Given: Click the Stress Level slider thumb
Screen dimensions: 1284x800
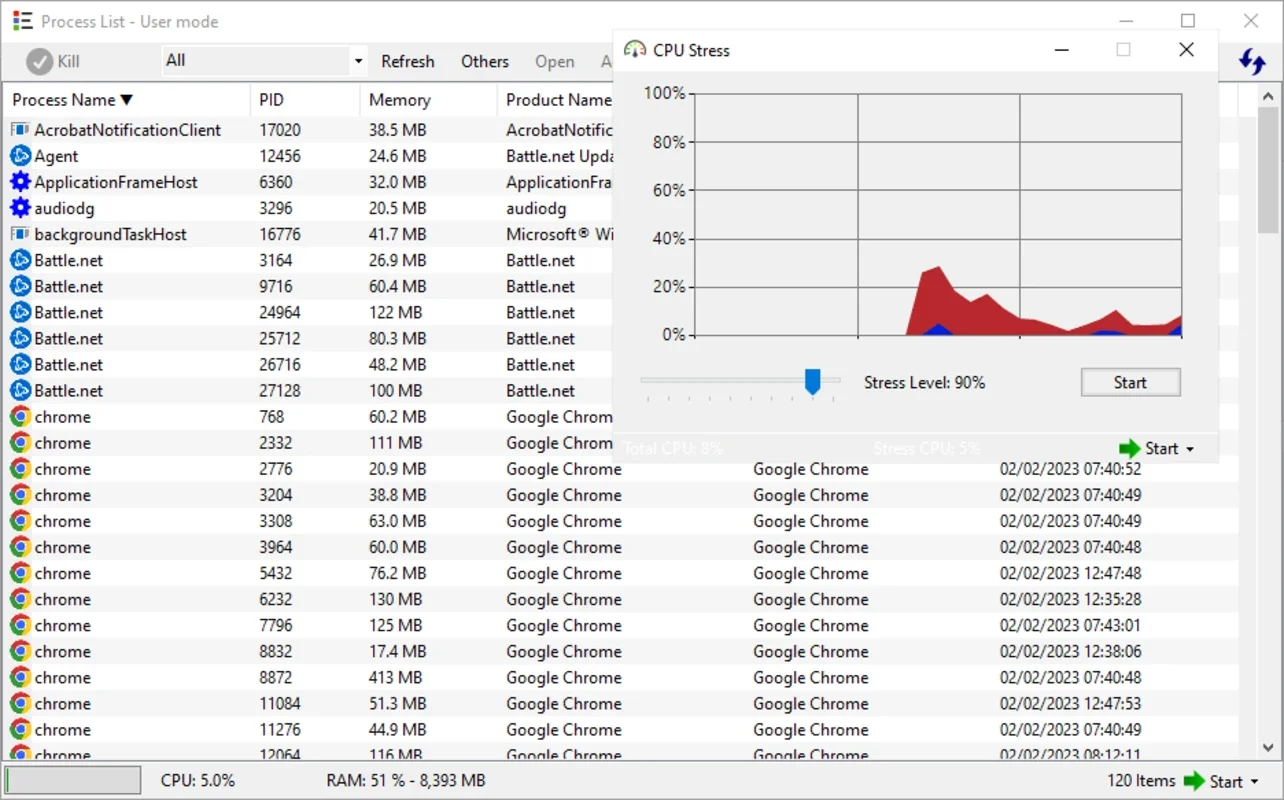Looking at the screenshot, I should pos(813,382).
